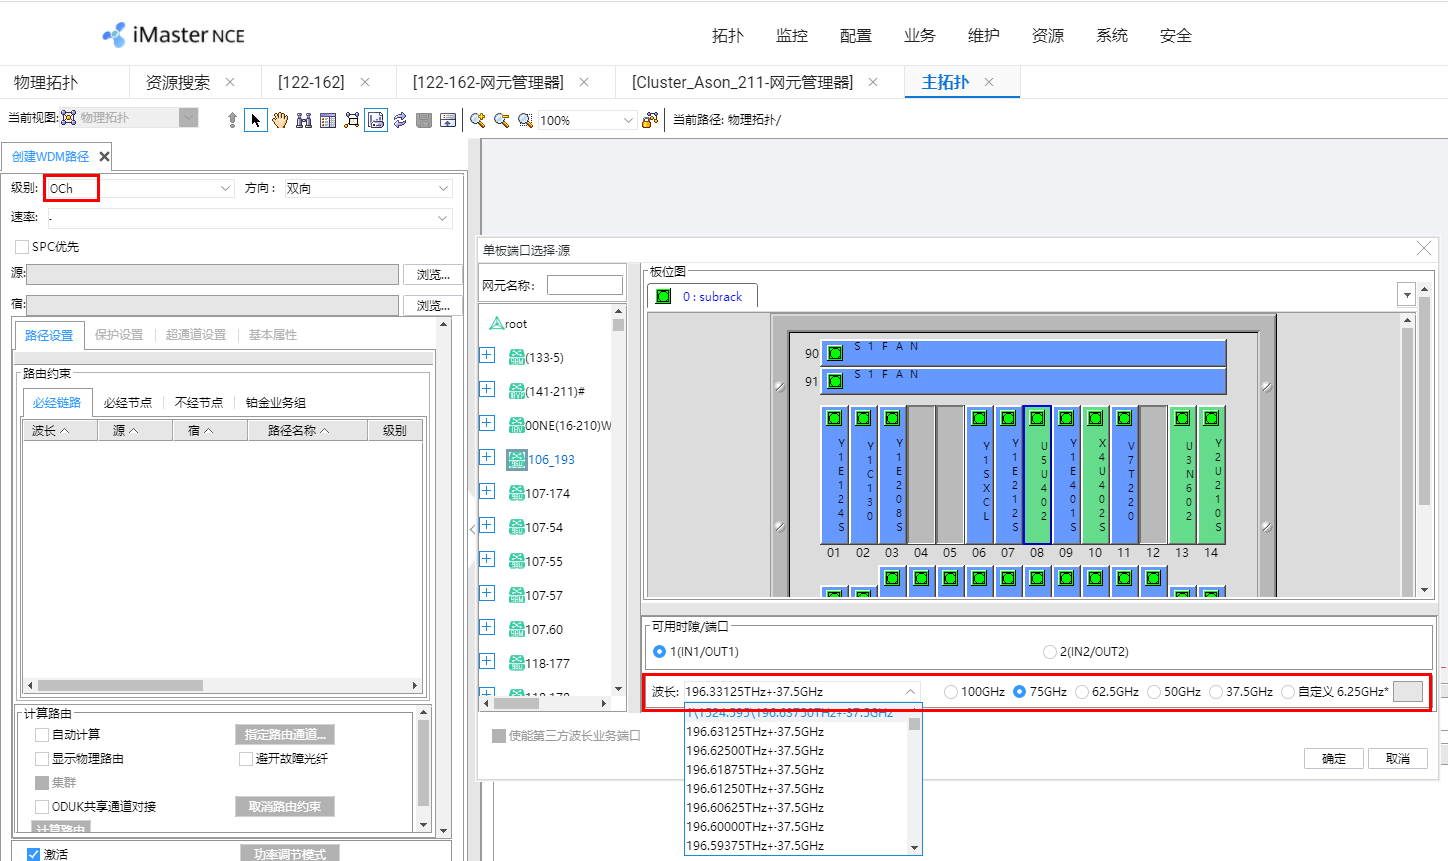Click the zoom out magnifier icon

[502, 120]
